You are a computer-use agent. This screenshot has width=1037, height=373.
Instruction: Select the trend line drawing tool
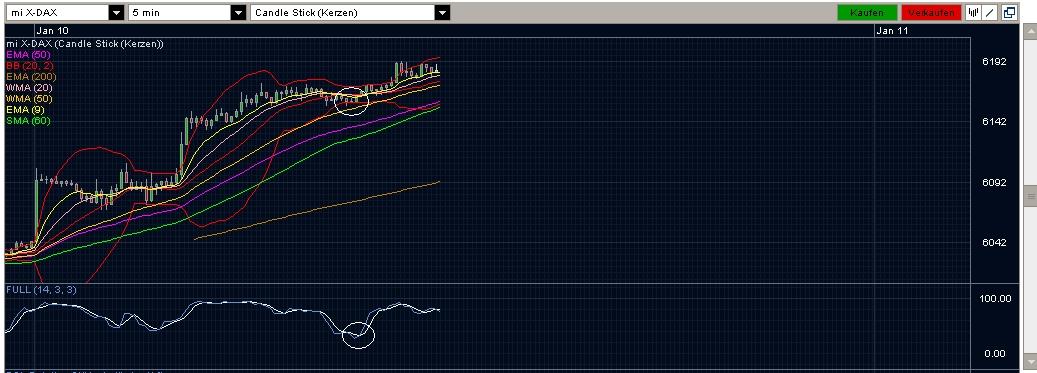pos(990,13)
